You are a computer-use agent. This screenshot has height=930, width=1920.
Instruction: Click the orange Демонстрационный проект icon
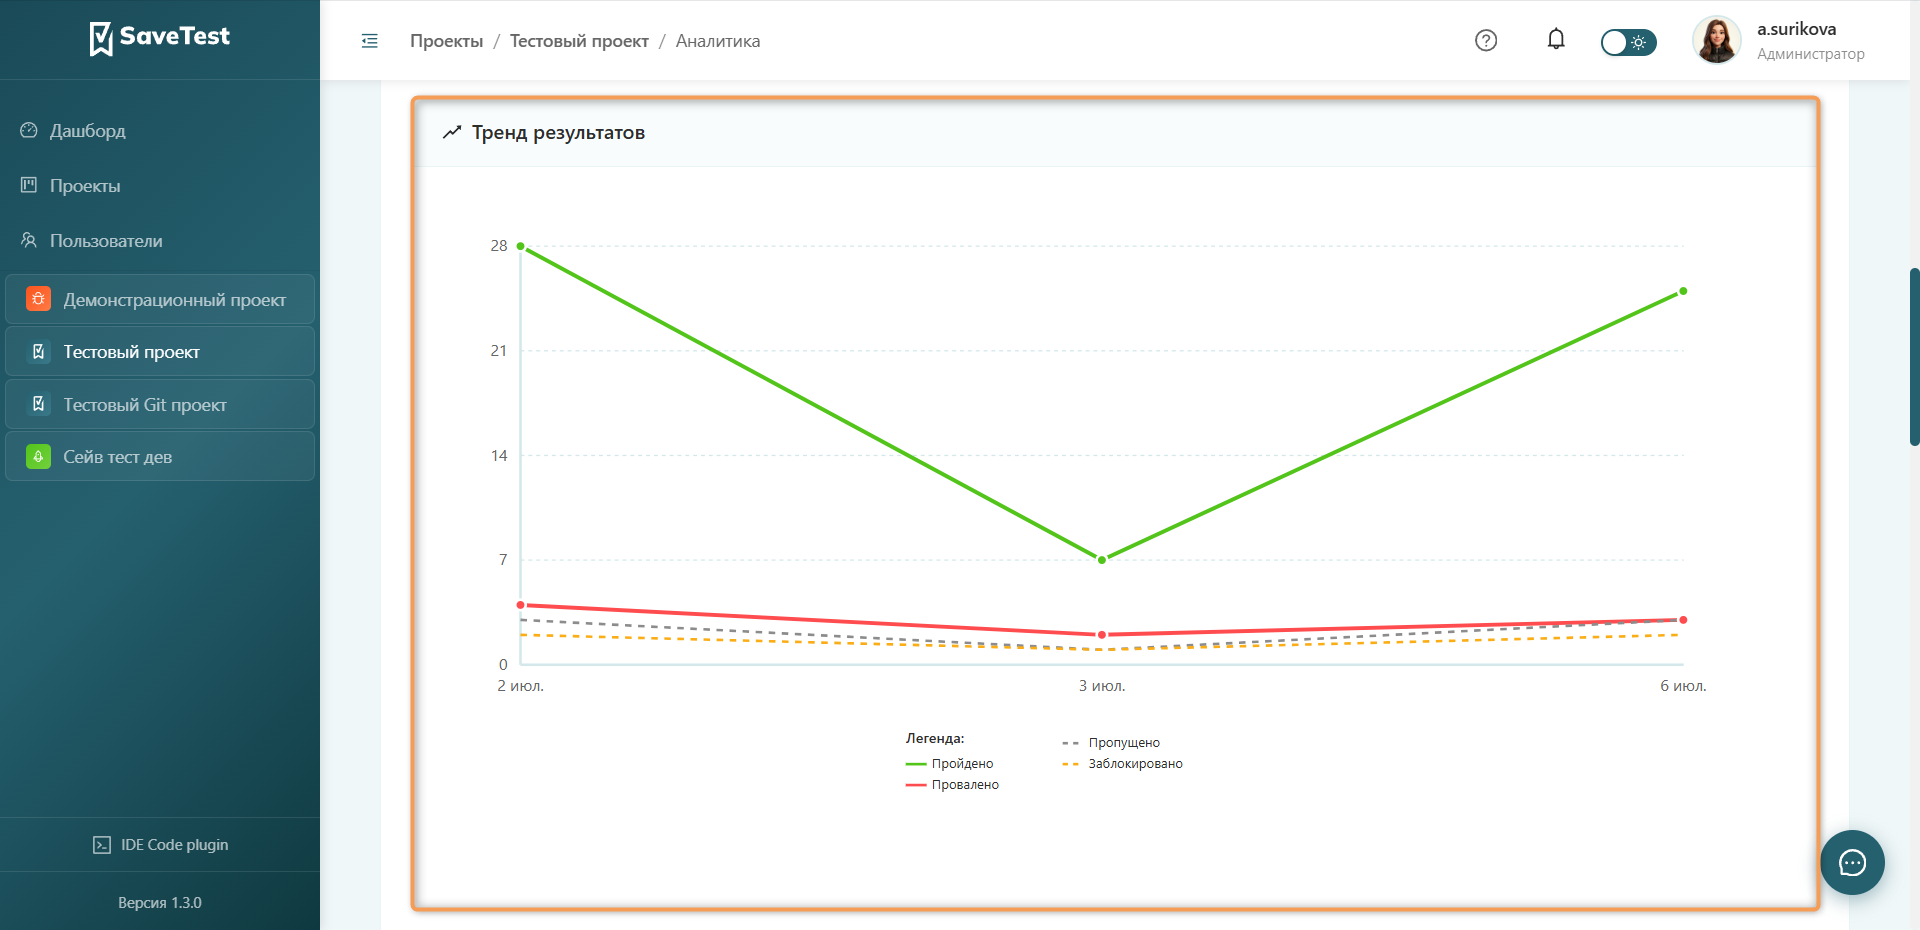coord(38,299)
